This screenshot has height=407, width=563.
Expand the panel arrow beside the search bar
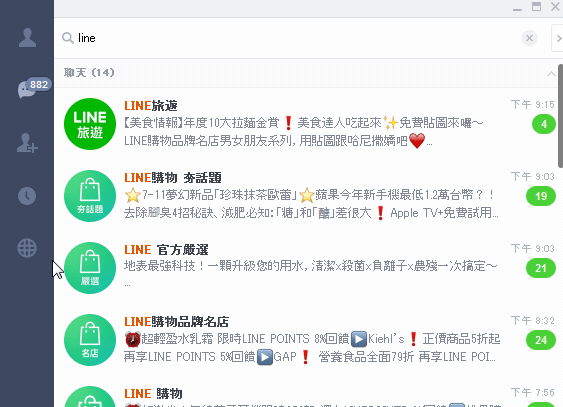click(x=558, y=38)
